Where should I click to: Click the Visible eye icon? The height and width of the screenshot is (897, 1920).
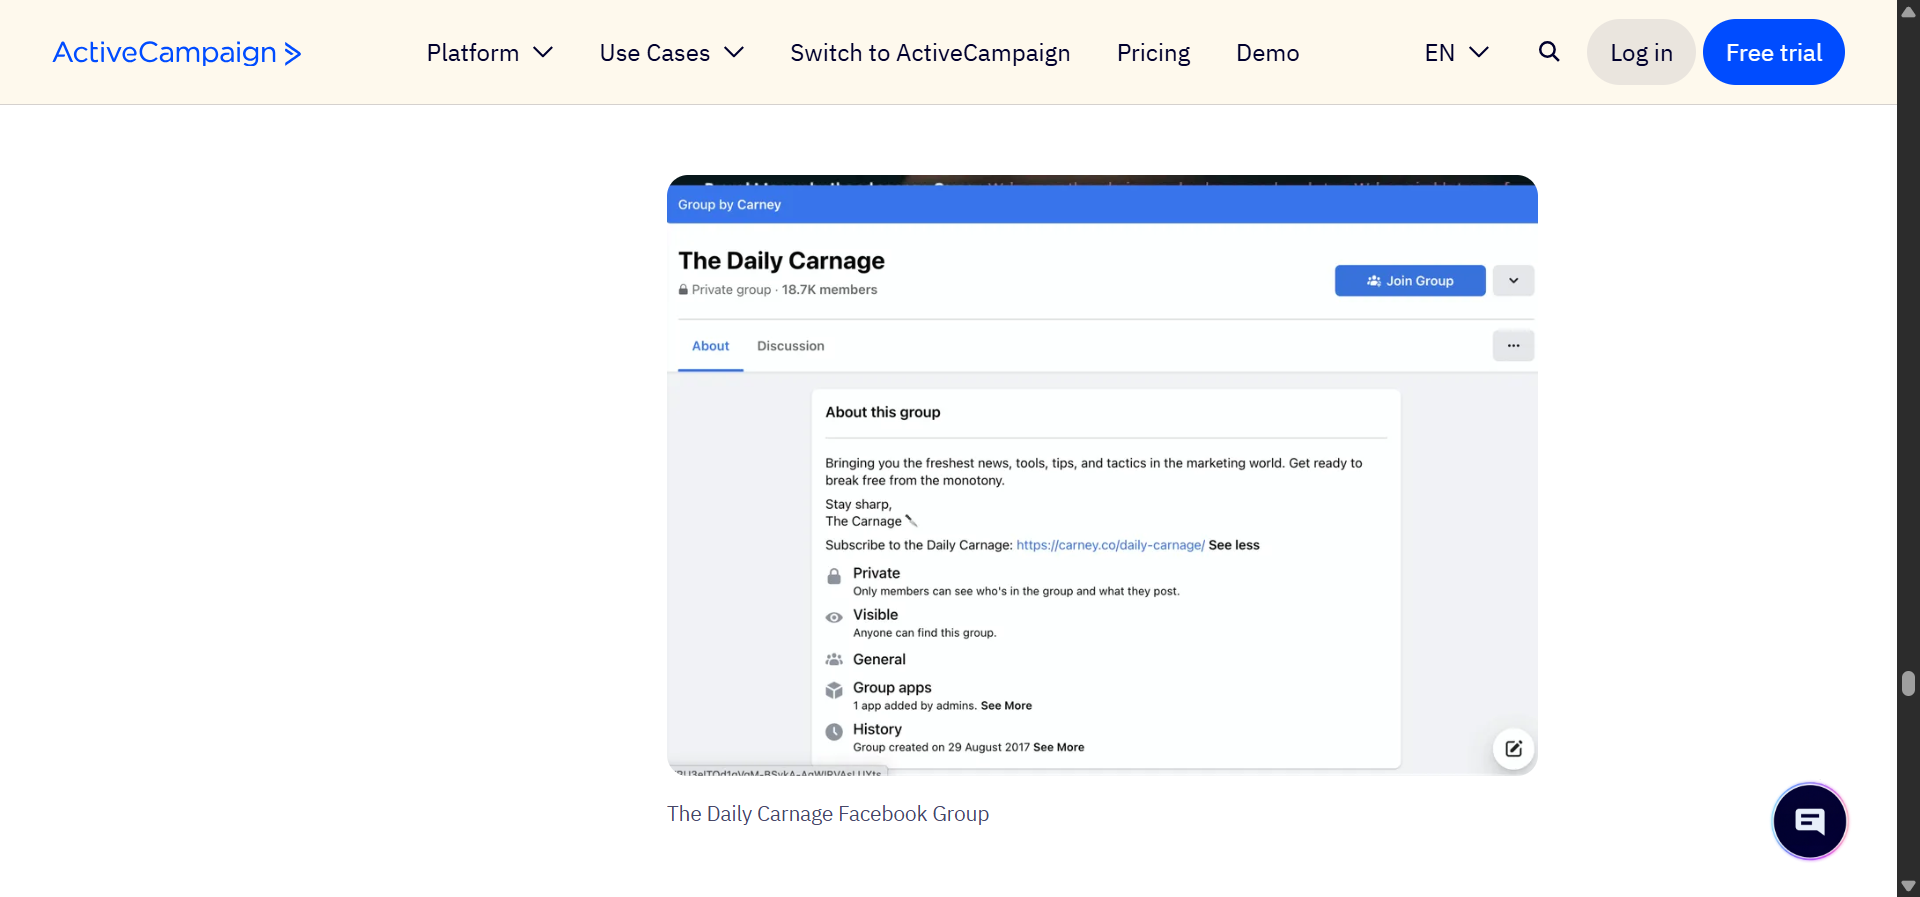[834, 618]
